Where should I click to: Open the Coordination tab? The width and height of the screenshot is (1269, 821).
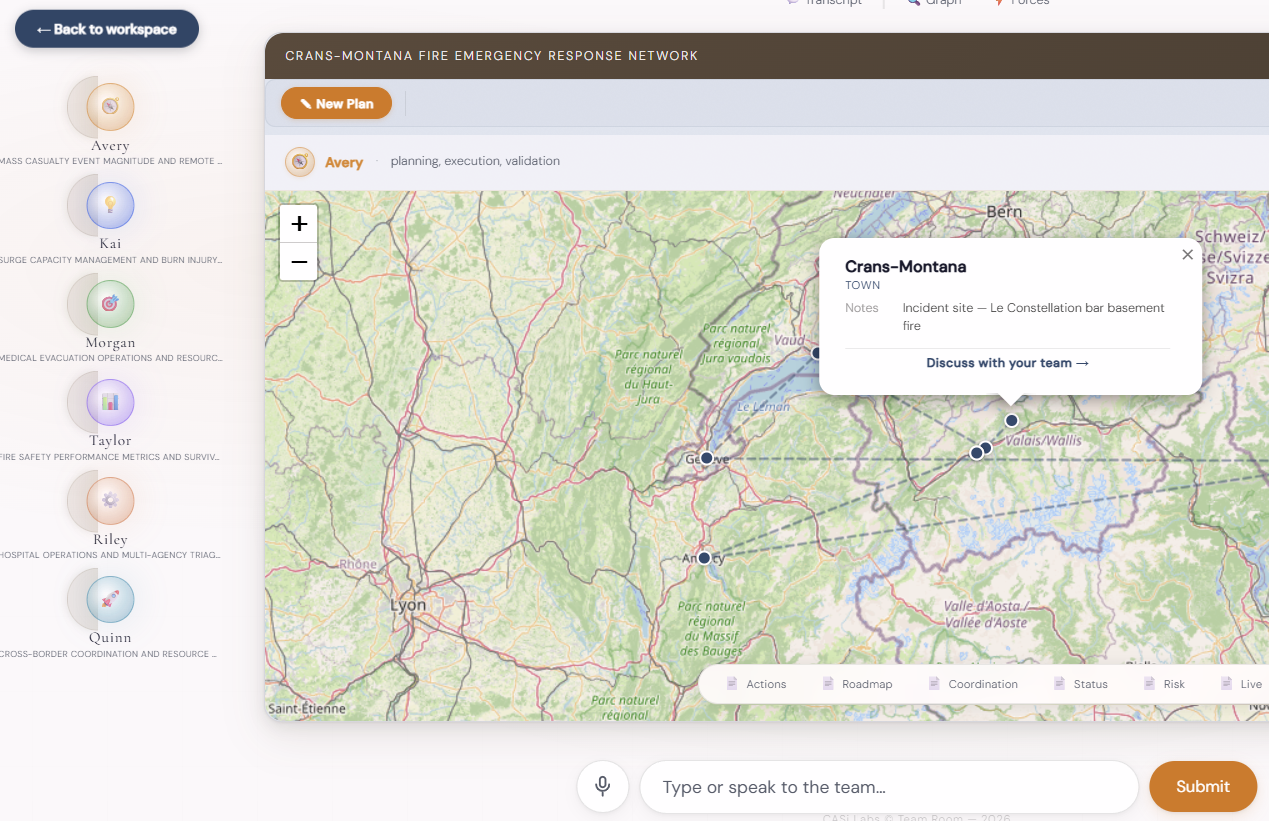973,684
